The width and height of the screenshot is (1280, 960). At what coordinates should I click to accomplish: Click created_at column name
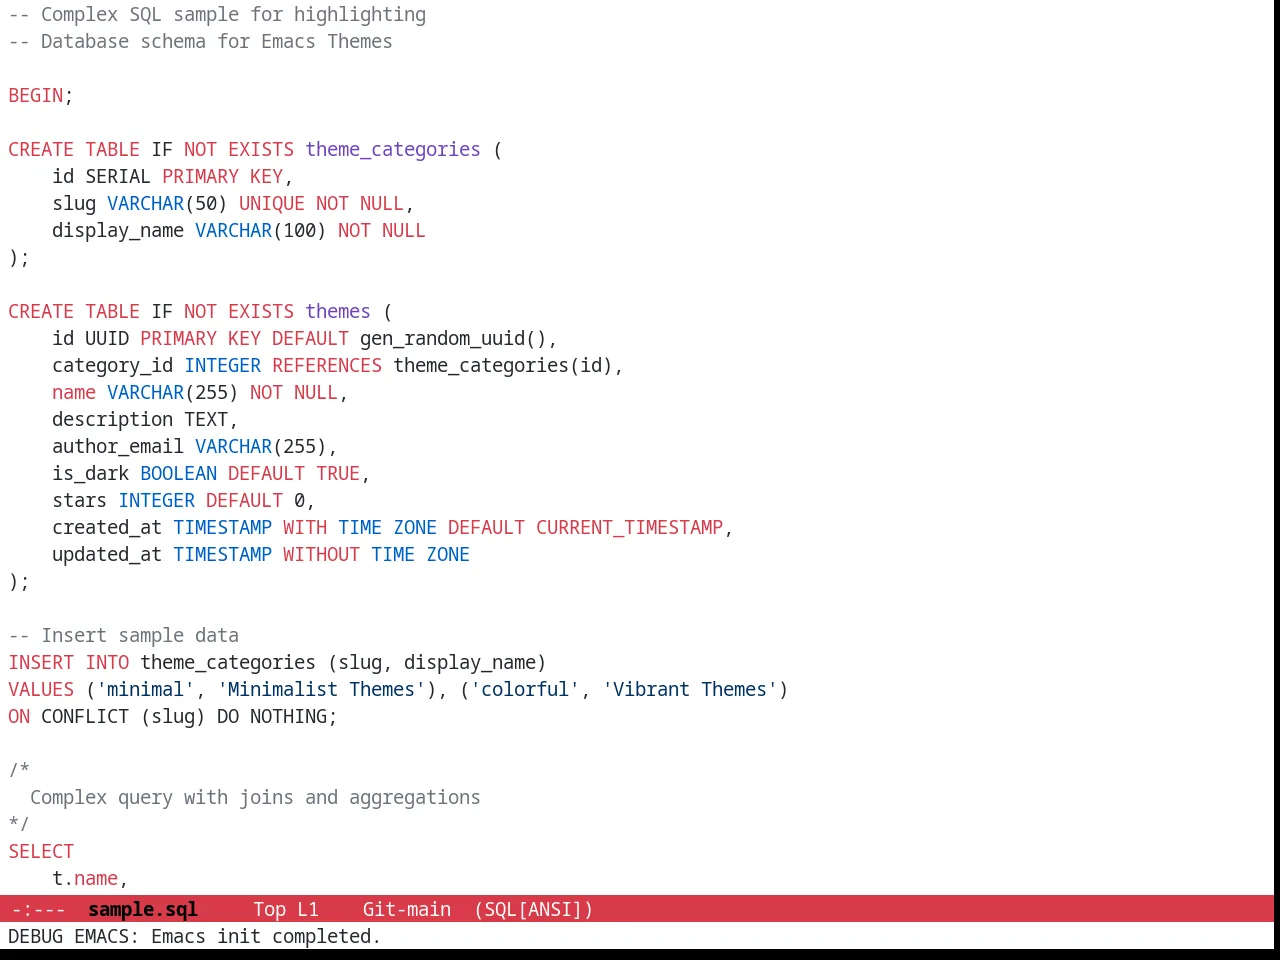pos(107,527)
